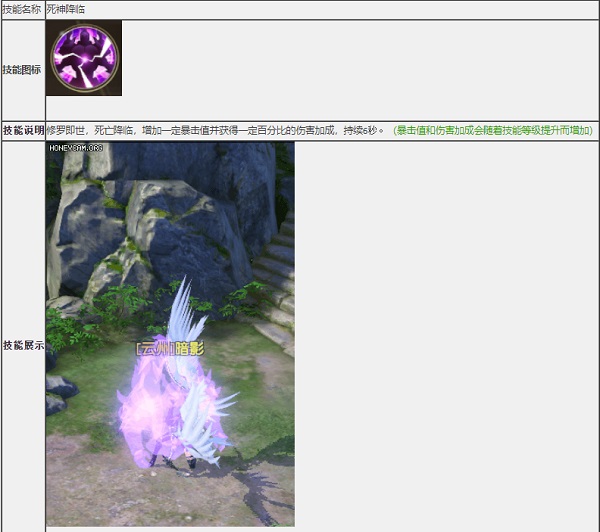Click the description text starting 修罗即世
The height and width of the screenshot is (532, 600).
pos(215,131)
